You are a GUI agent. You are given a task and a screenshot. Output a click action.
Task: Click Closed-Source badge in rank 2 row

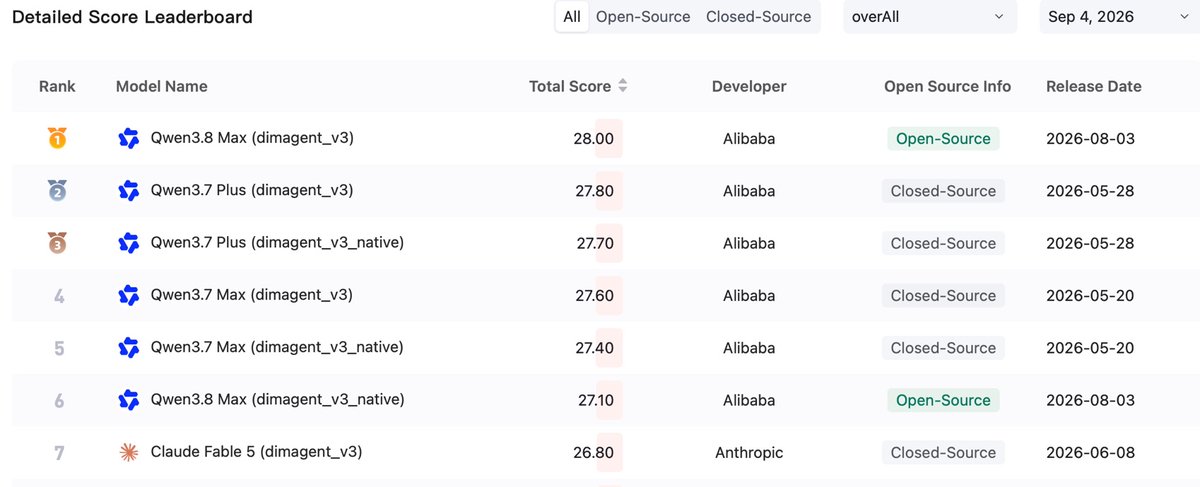(x=943, y=191)
